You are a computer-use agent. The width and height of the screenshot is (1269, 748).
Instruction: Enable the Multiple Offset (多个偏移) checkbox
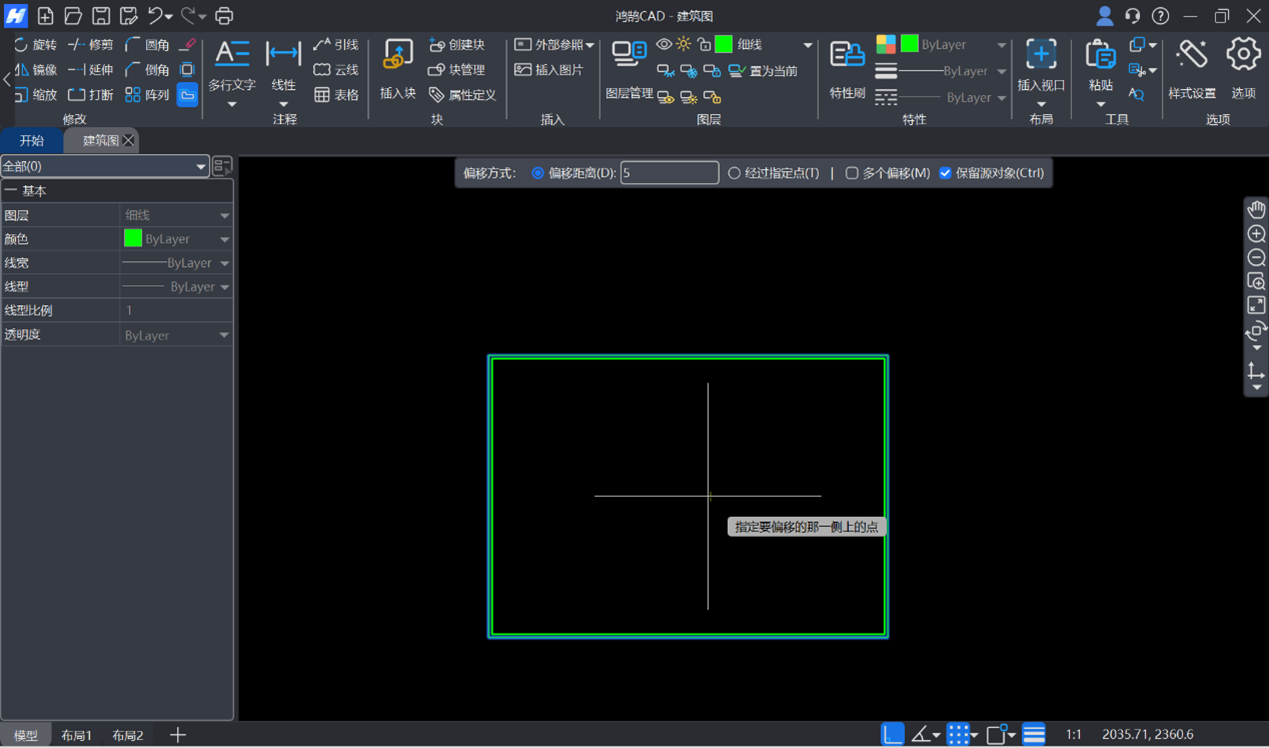pos(852,173)
